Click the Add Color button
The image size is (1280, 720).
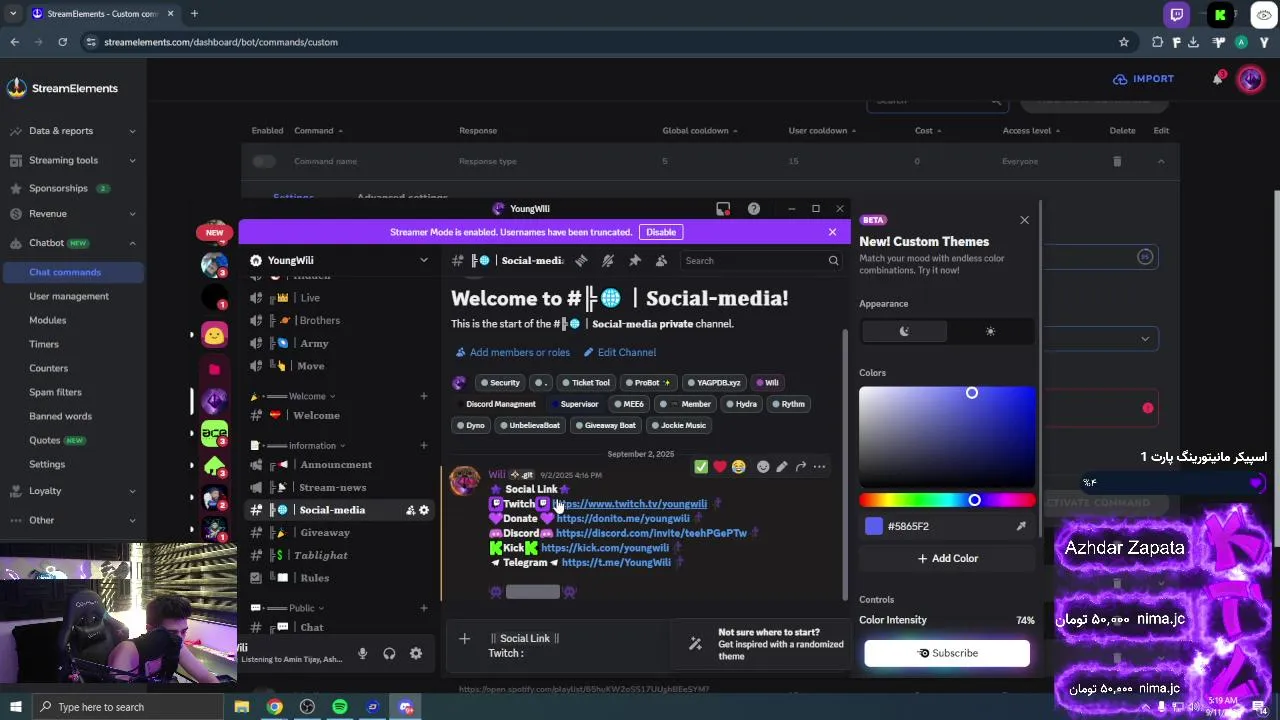click(x=947, y=558)
